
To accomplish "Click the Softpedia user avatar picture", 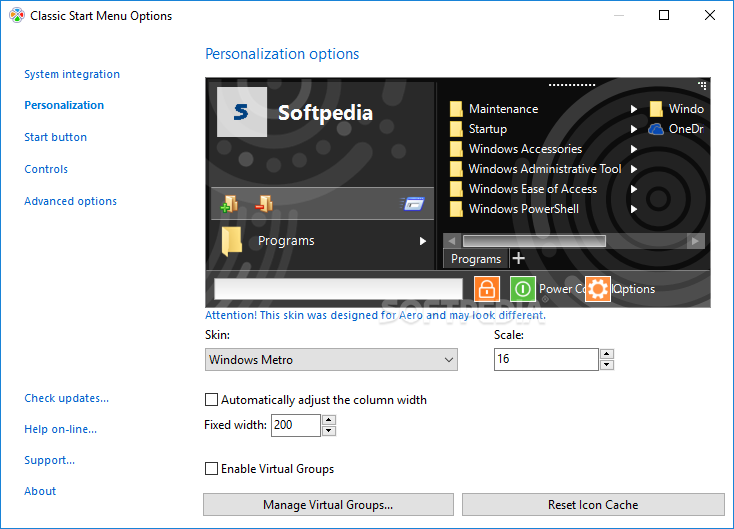I will 242,112.
